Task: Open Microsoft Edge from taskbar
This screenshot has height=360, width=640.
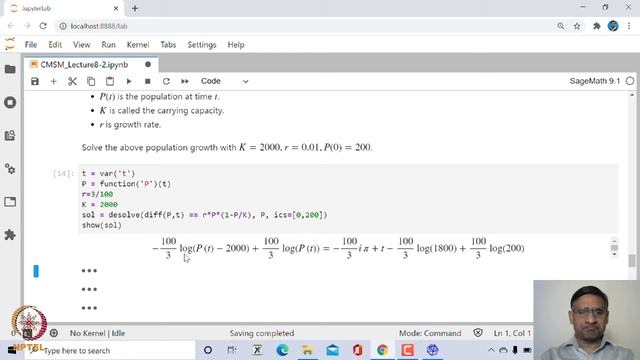Action: [282, 350]
